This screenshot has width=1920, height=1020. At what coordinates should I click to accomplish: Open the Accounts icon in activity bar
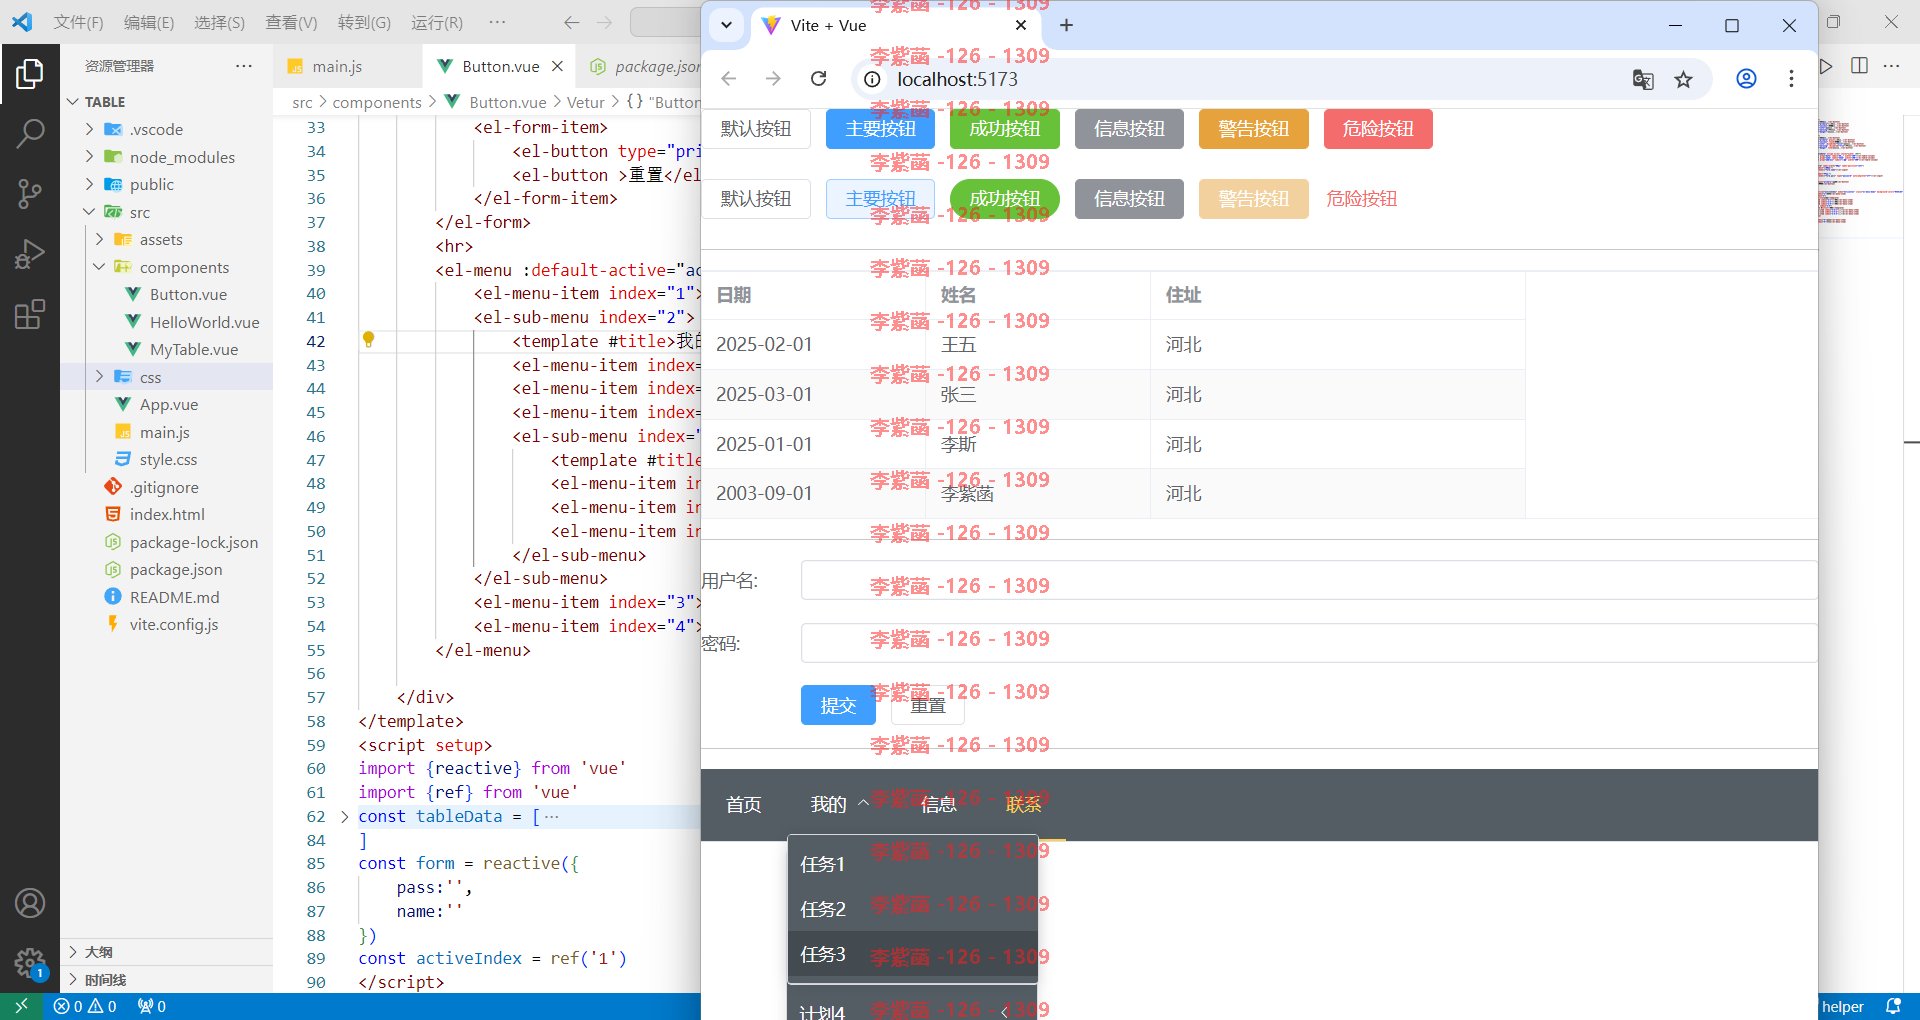point(30,903)
